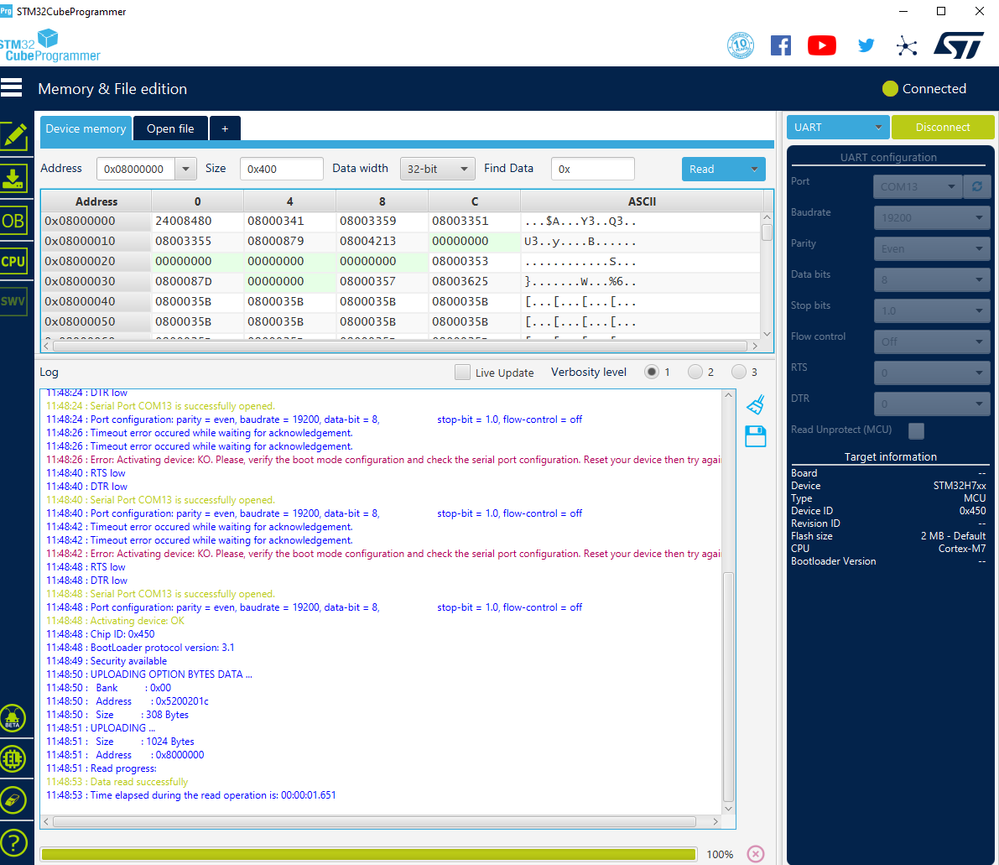
Task: Click the ASCII column header
Action: point(642,201)
